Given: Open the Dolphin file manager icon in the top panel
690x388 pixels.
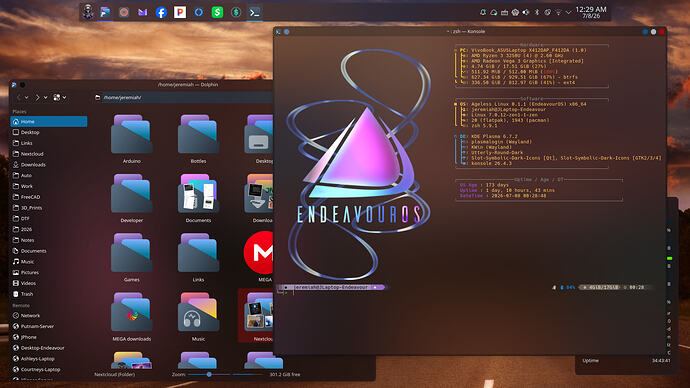Looking at the screenshot, I should coord(105,12).
